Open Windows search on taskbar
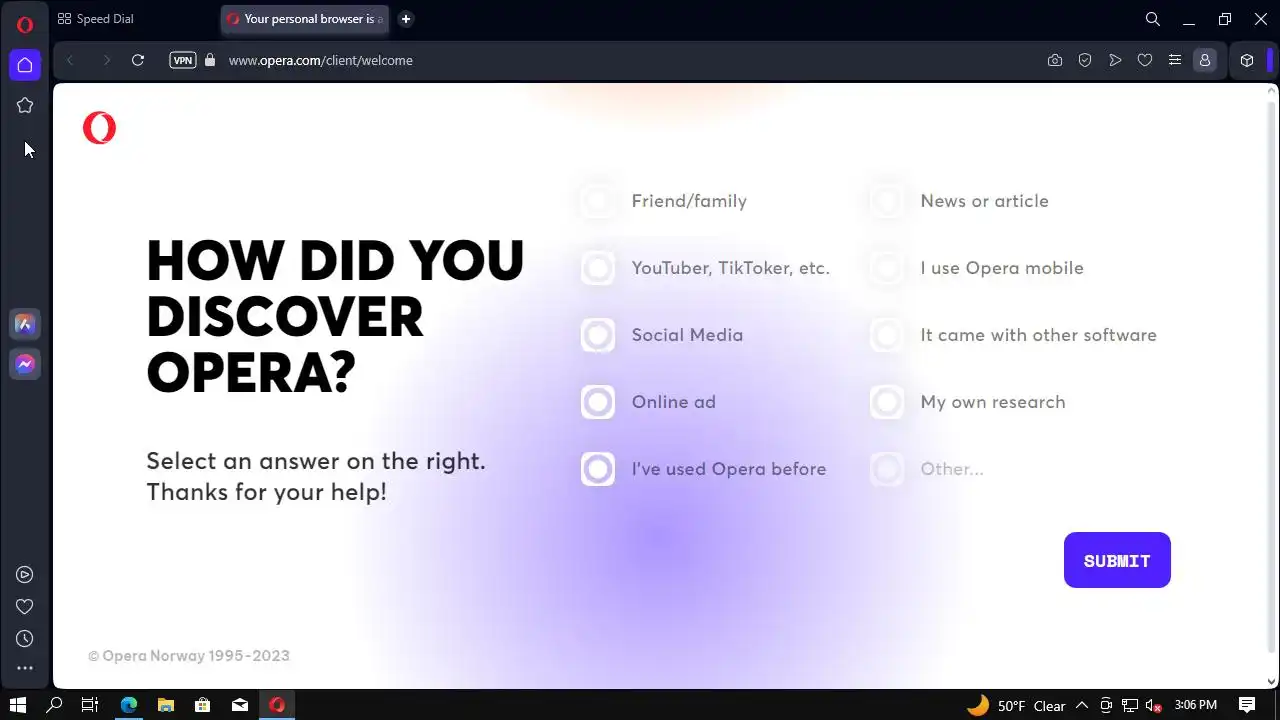 [55, 705]
